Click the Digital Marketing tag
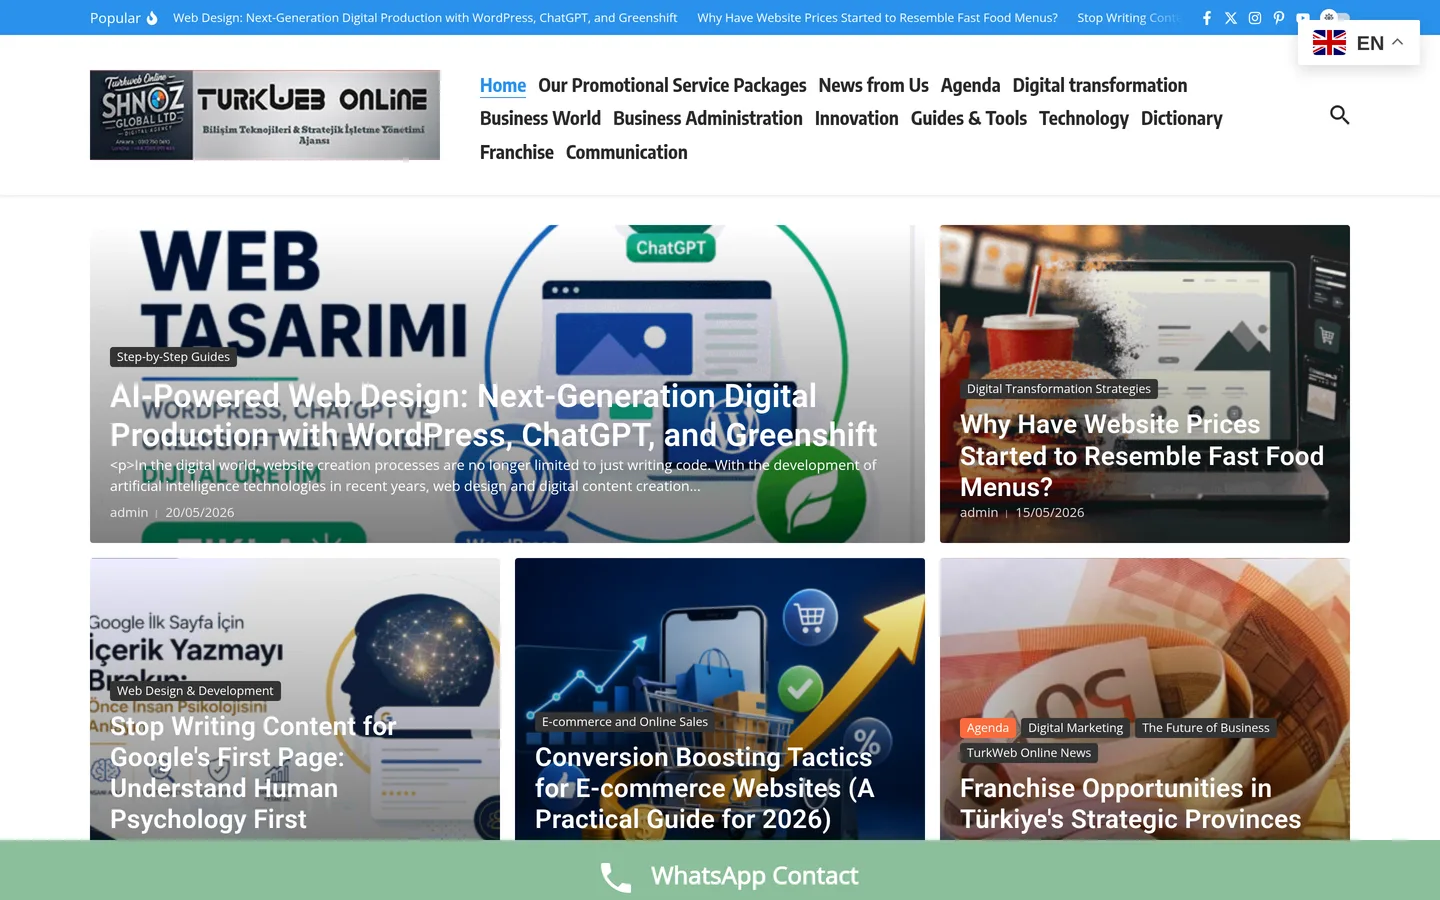The height and width of the screenshot is (900, 1440). click(1075, 728)
